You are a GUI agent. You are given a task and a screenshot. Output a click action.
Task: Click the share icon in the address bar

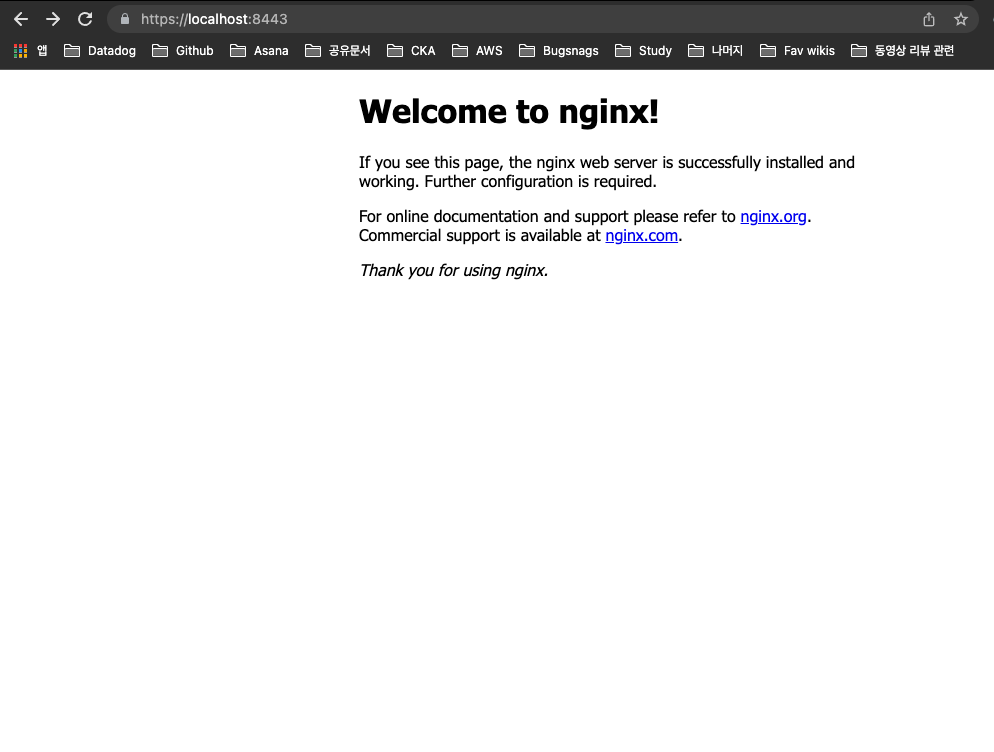coord(928,18)
